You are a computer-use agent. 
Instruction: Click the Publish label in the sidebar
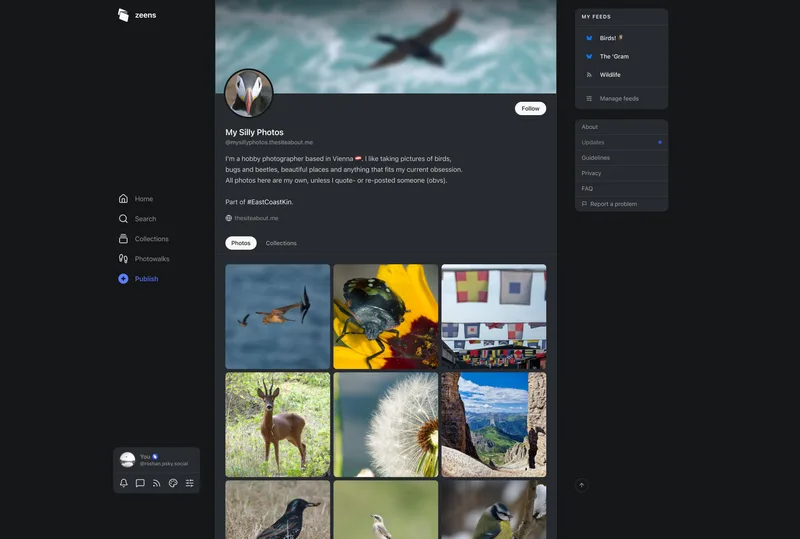tap(146, 279)
